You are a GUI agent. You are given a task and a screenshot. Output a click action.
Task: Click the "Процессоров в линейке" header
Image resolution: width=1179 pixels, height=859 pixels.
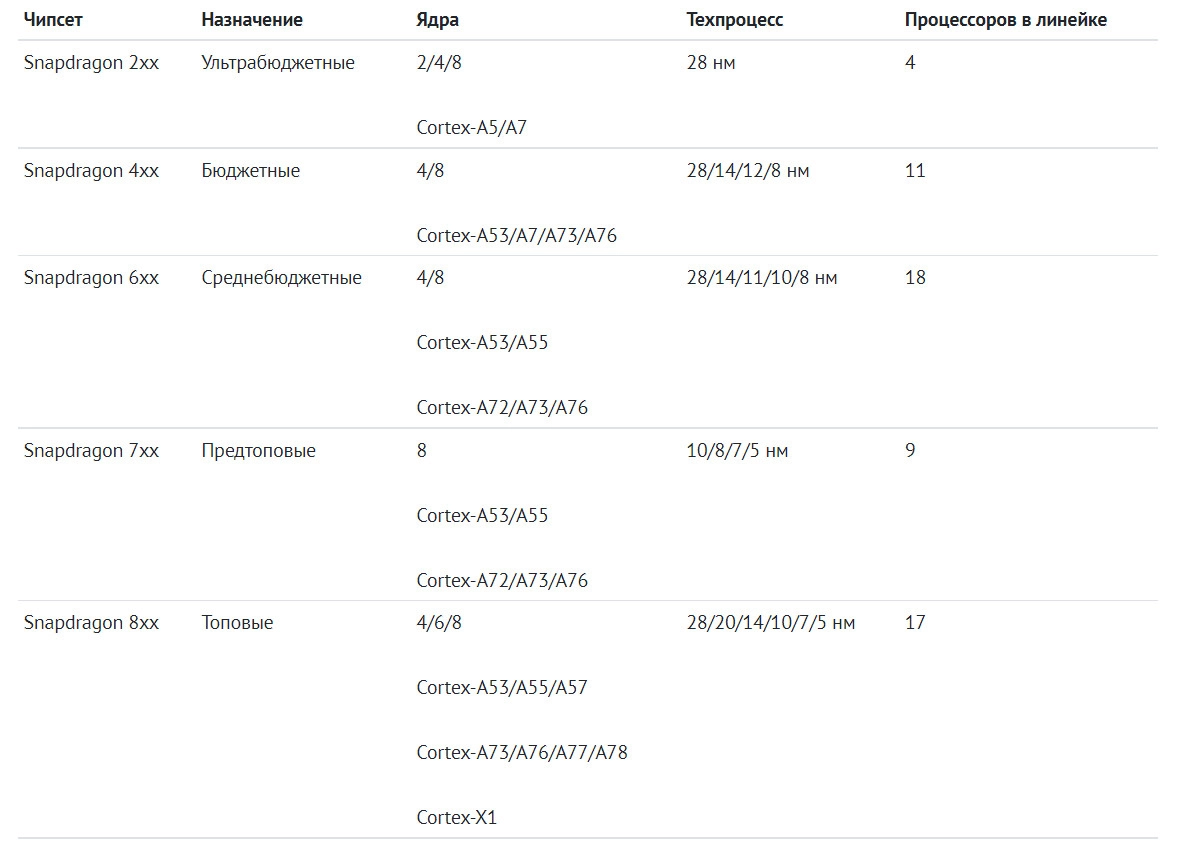[x=1006, y=20]
